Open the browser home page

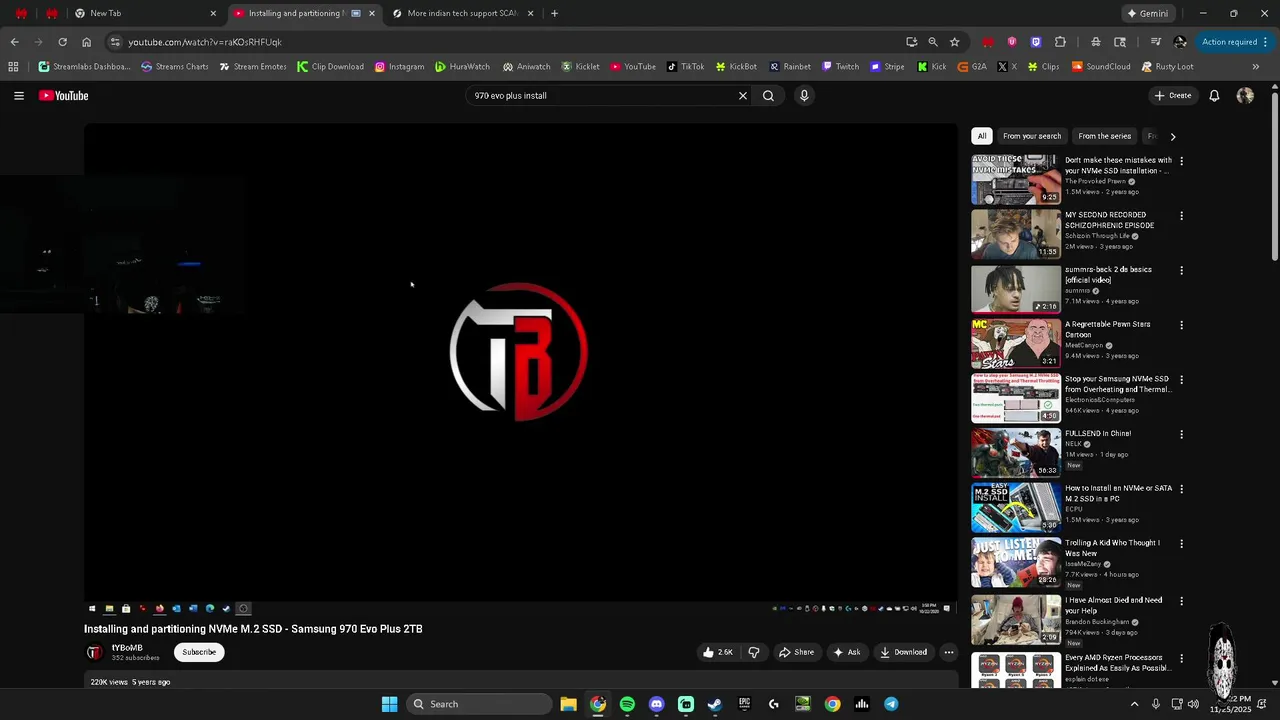(x=86, y=42)
